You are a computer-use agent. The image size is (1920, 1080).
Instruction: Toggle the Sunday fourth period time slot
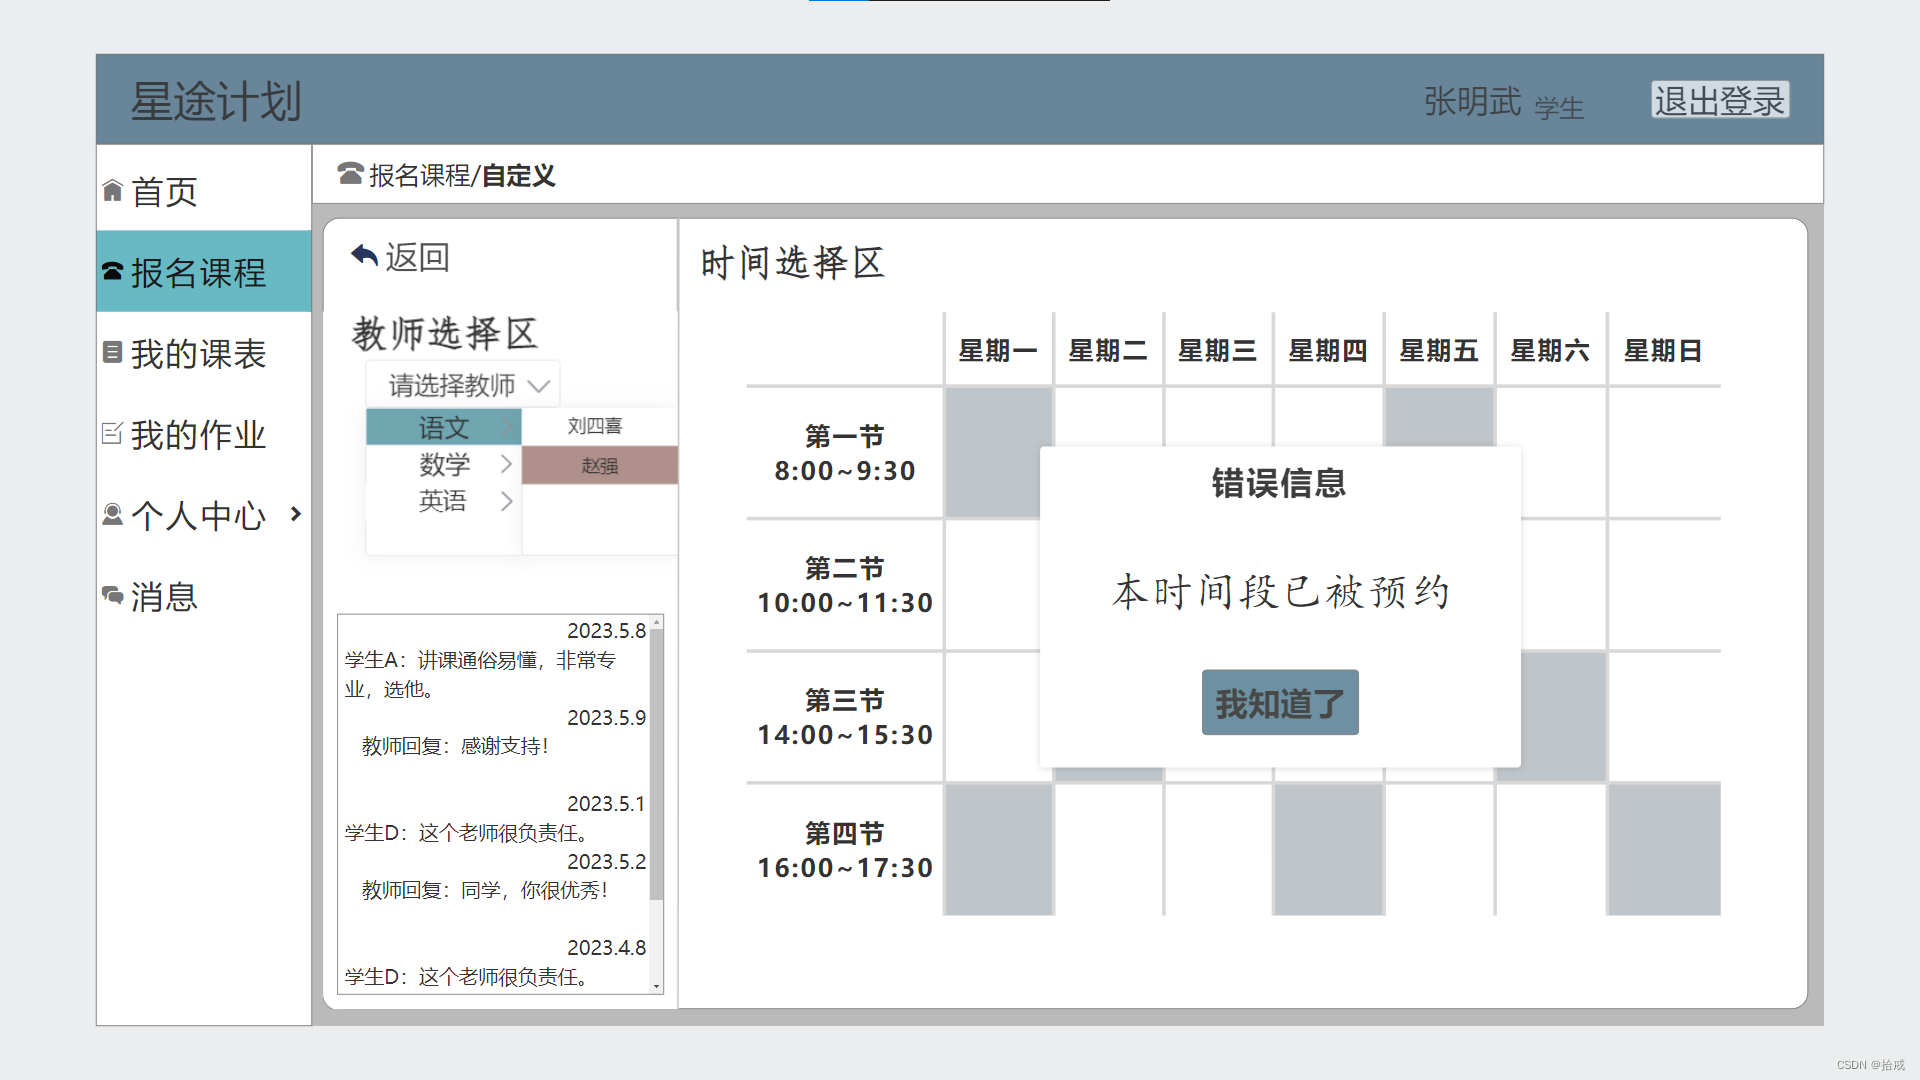1663,849
